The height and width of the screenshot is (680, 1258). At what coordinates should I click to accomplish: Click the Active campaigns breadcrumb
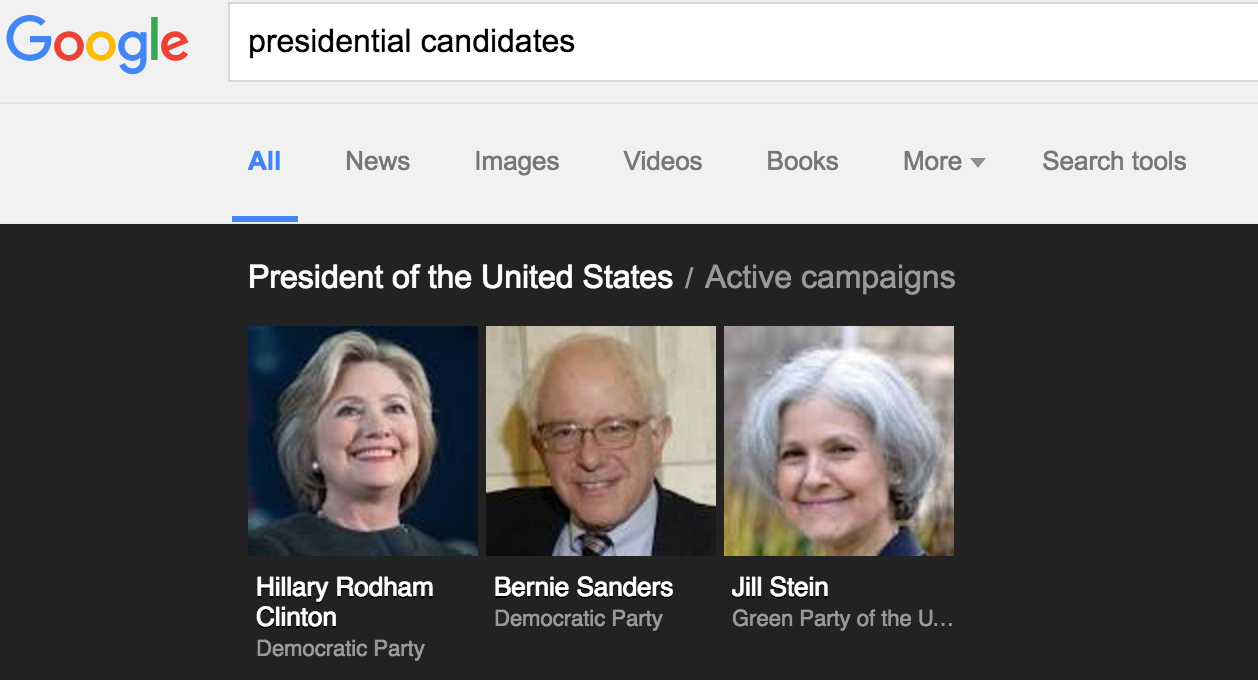tap(829, 277)
